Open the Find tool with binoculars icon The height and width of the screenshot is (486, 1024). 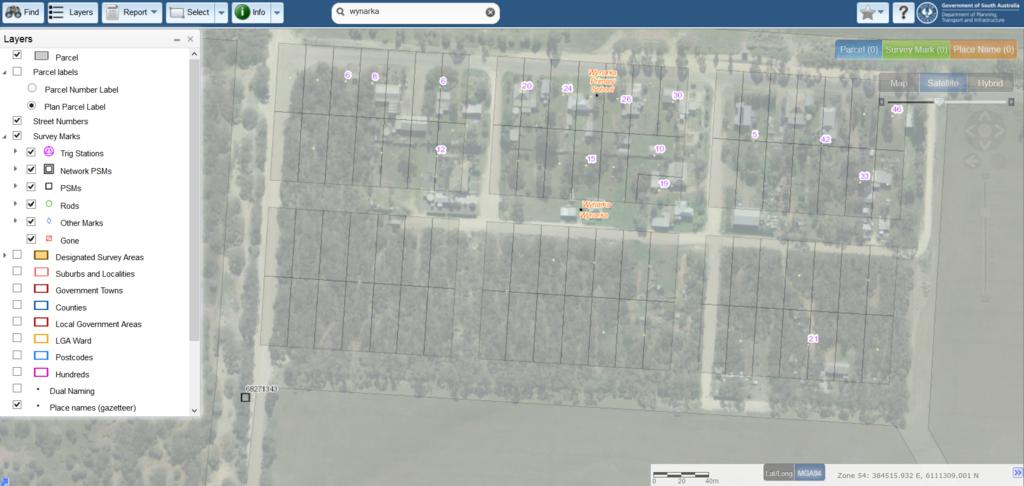click(x=21, y=13)
